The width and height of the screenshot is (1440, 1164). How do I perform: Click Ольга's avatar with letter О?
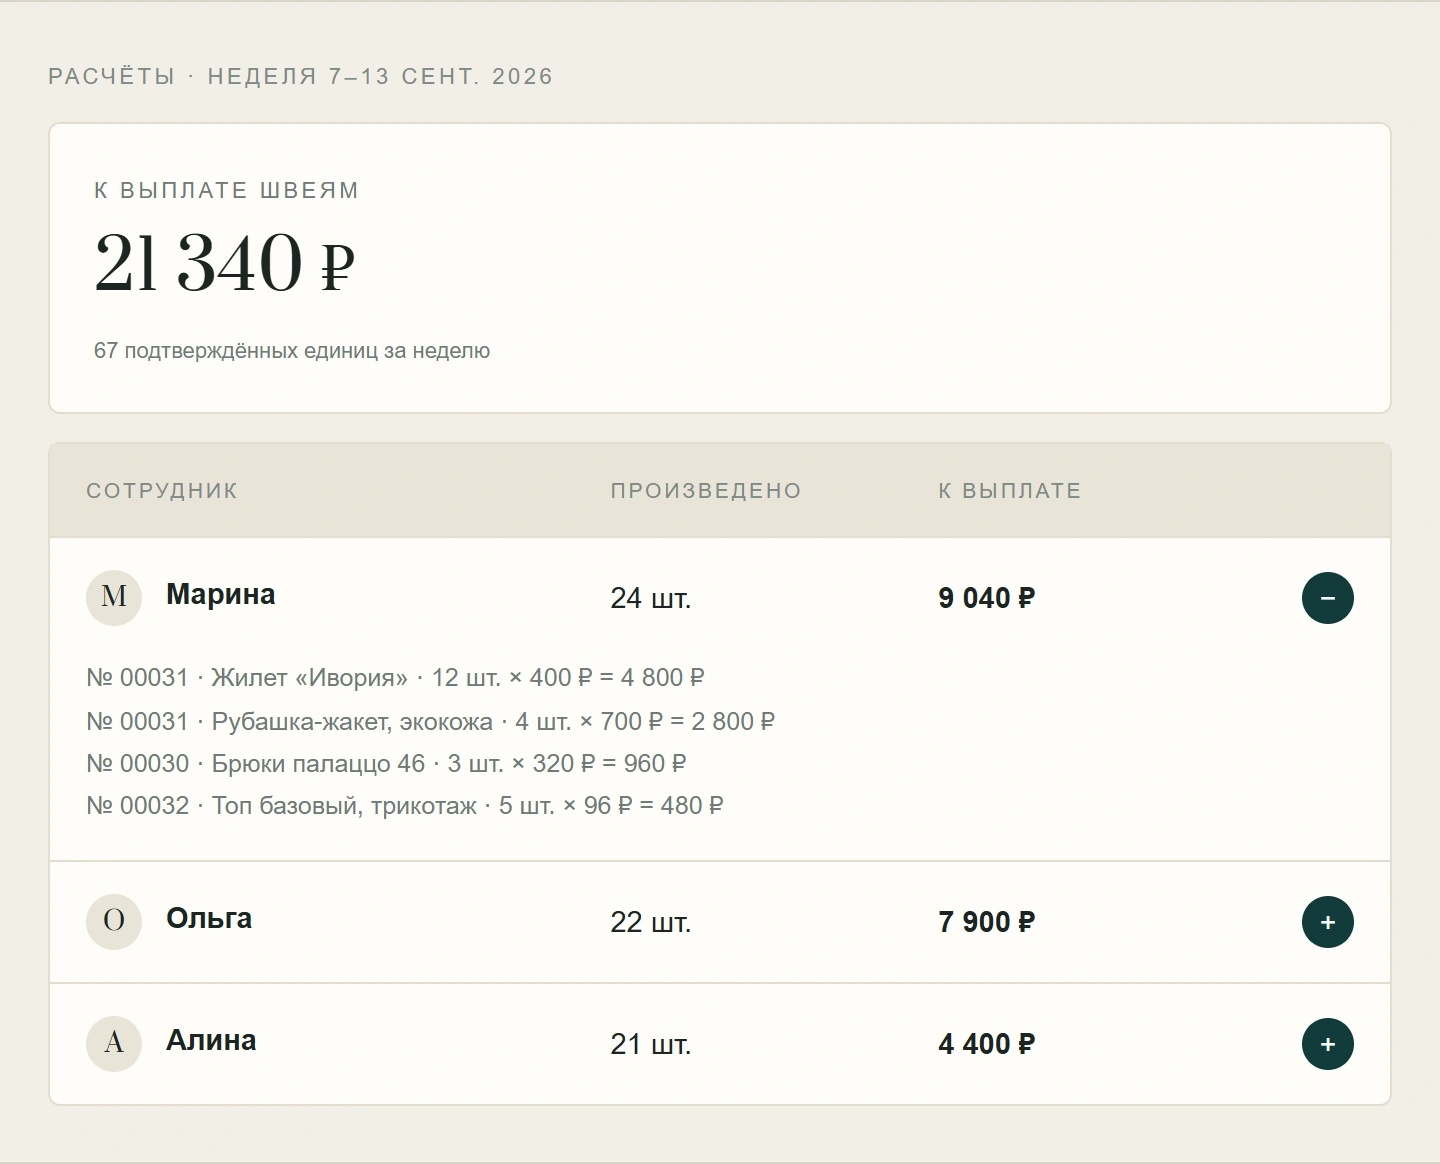(114, 922)
